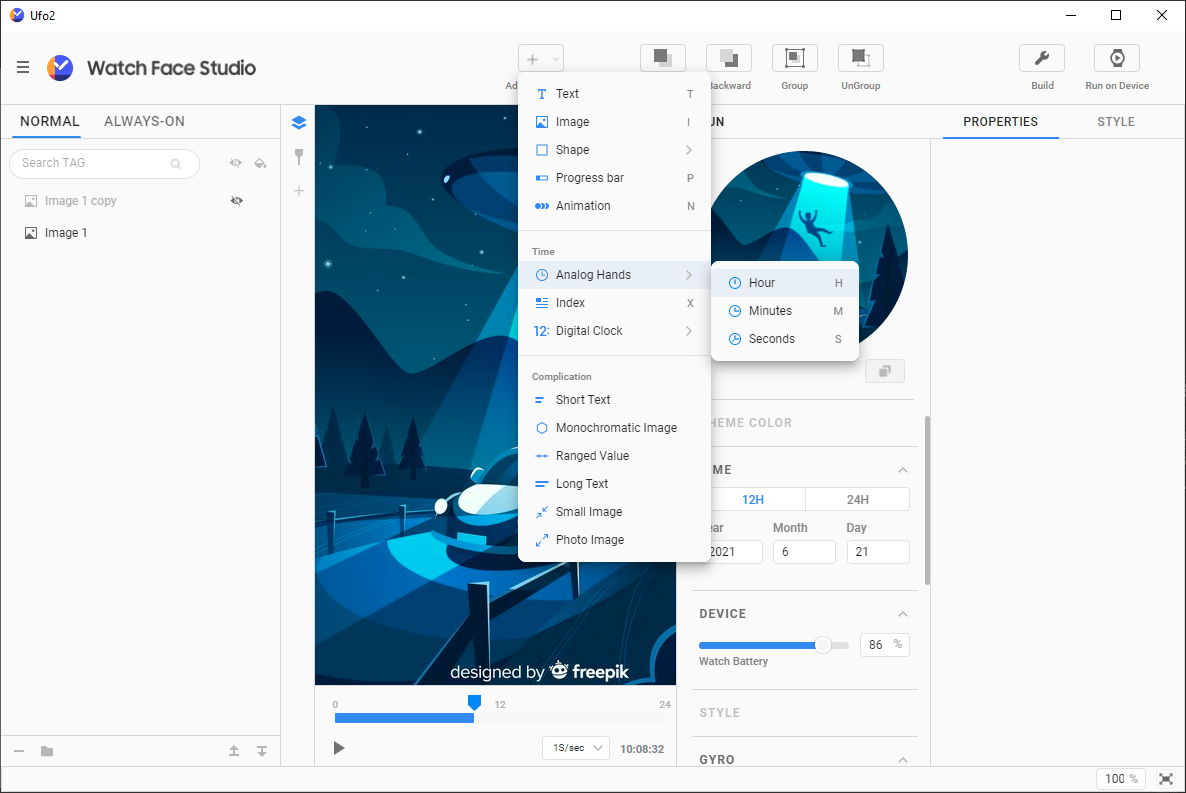Click the new folder icon
This screenshot has width=1186, height=793.
coord(47,751)
